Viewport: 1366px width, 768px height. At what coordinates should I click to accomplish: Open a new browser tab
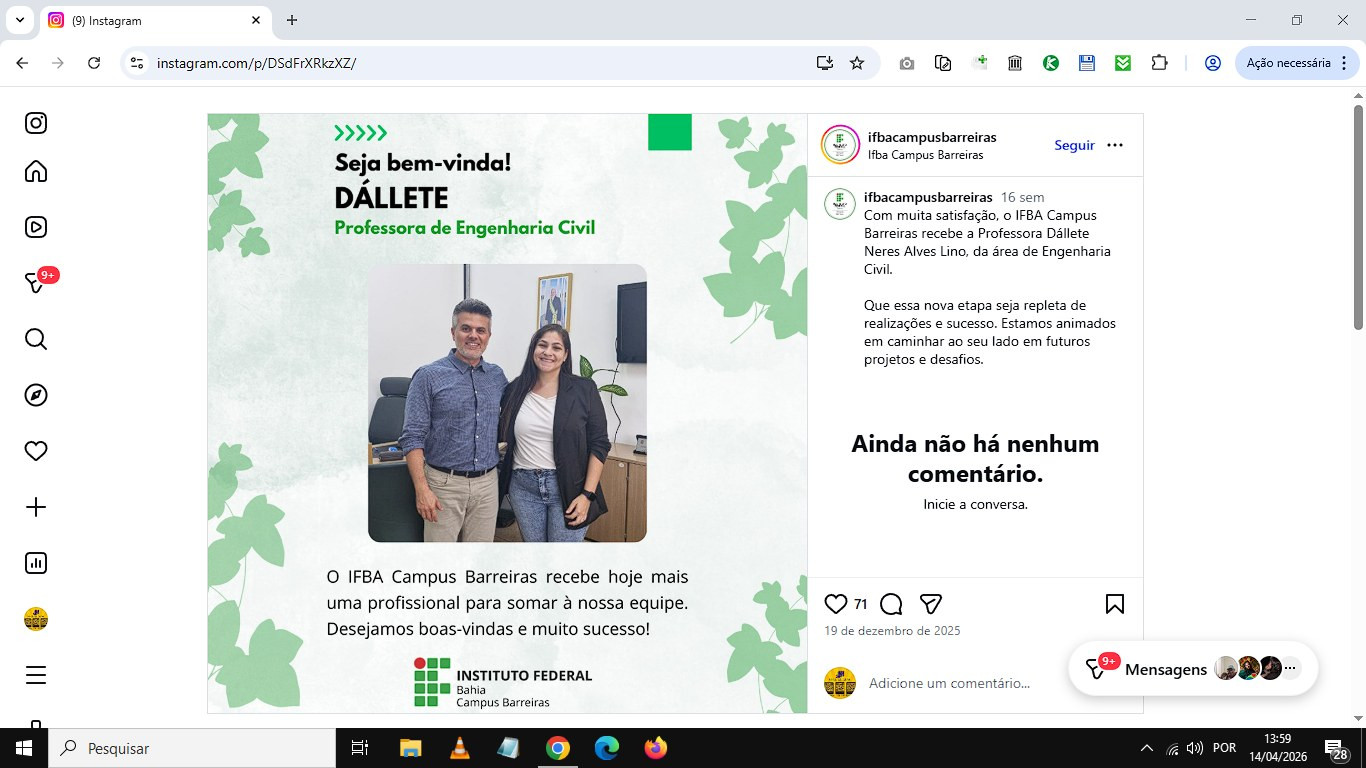click(292, 20)
